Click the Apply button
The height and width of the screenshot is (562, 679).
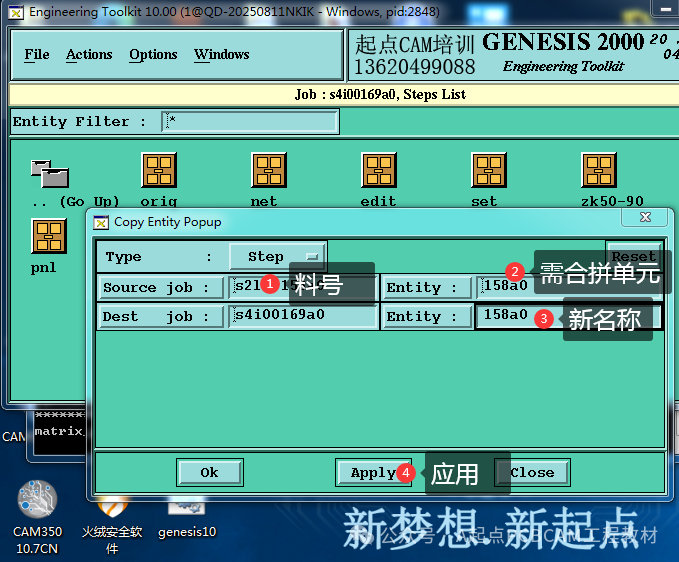(x=373, y=472)
